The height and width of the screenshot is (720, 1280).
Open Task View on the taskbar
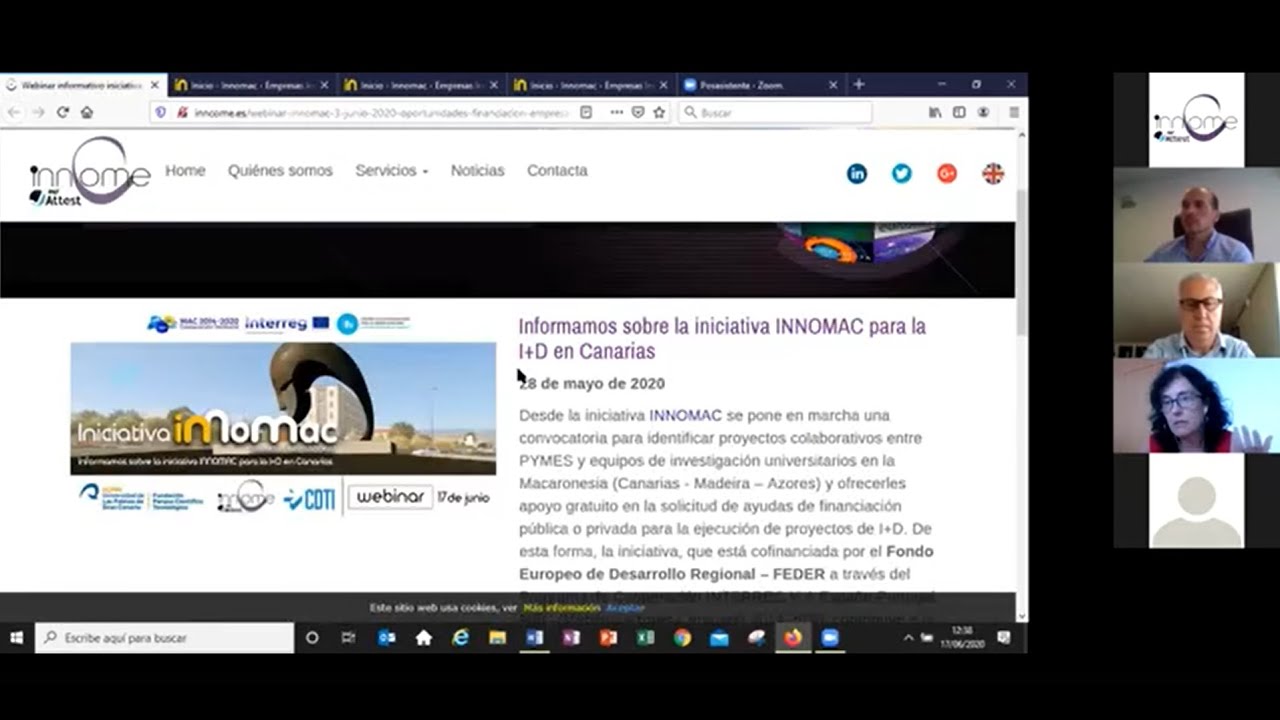pyautogui.click(x=348, y=637)
